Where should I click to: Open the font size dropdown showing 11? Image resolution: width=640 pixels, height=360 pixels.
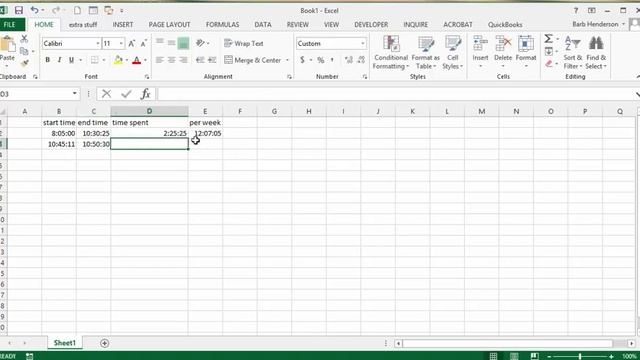point(121,43)
